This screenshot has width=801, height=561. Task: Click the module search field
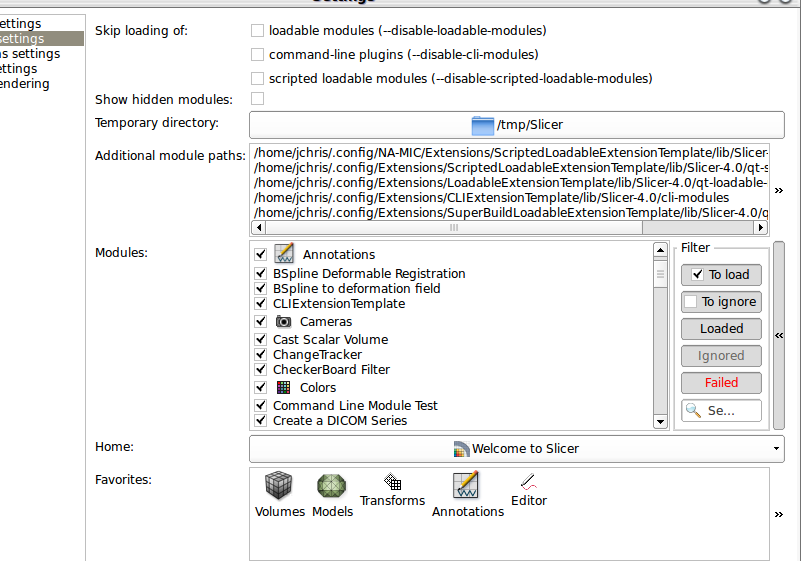click(x=721, y=410)
